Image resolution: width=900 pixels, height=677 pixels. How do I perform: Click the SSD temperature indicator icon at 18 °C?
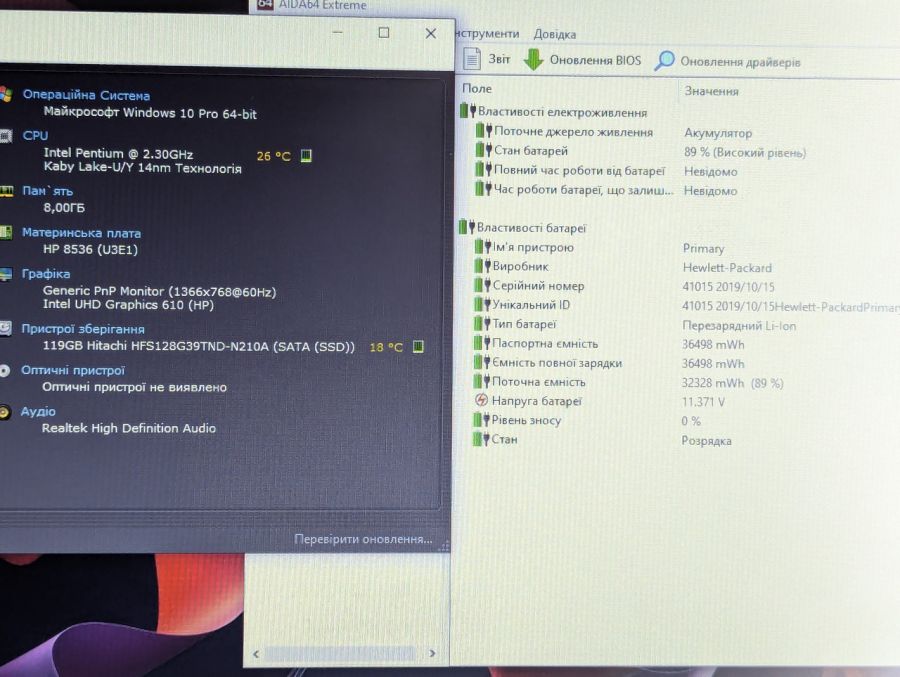click(418, 347)
